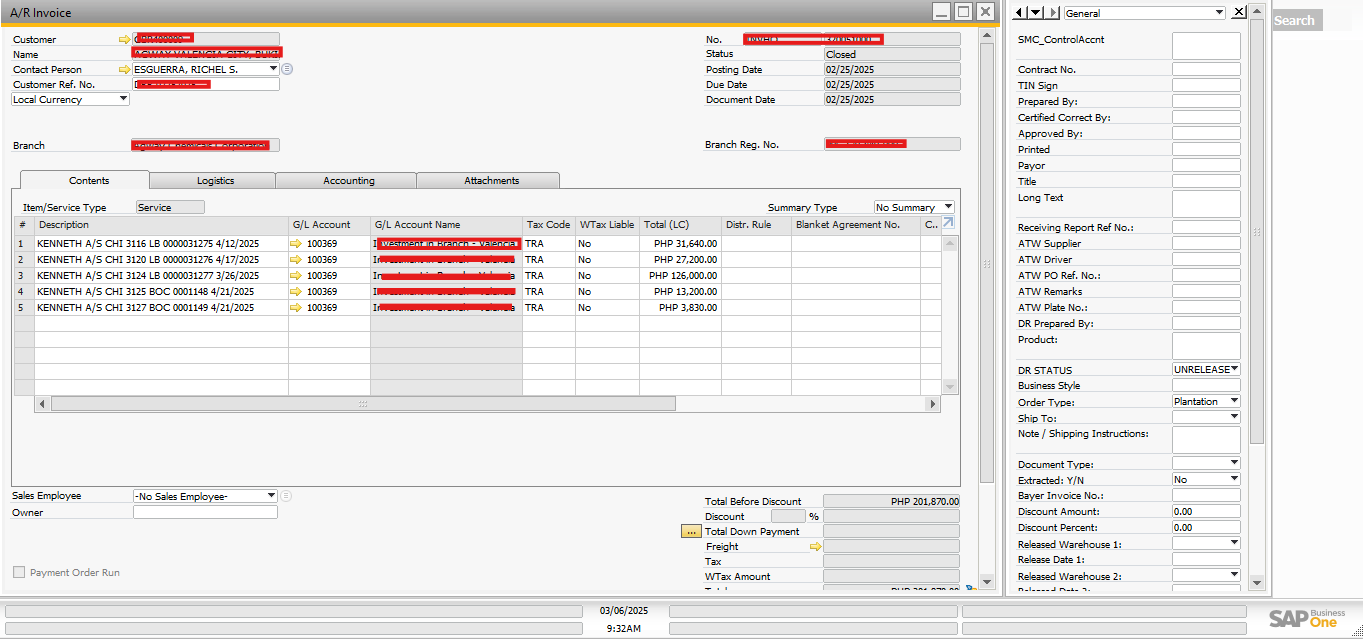Open G/L Account link arrow in row 3
1363x639 pixels.
(295, 276)
